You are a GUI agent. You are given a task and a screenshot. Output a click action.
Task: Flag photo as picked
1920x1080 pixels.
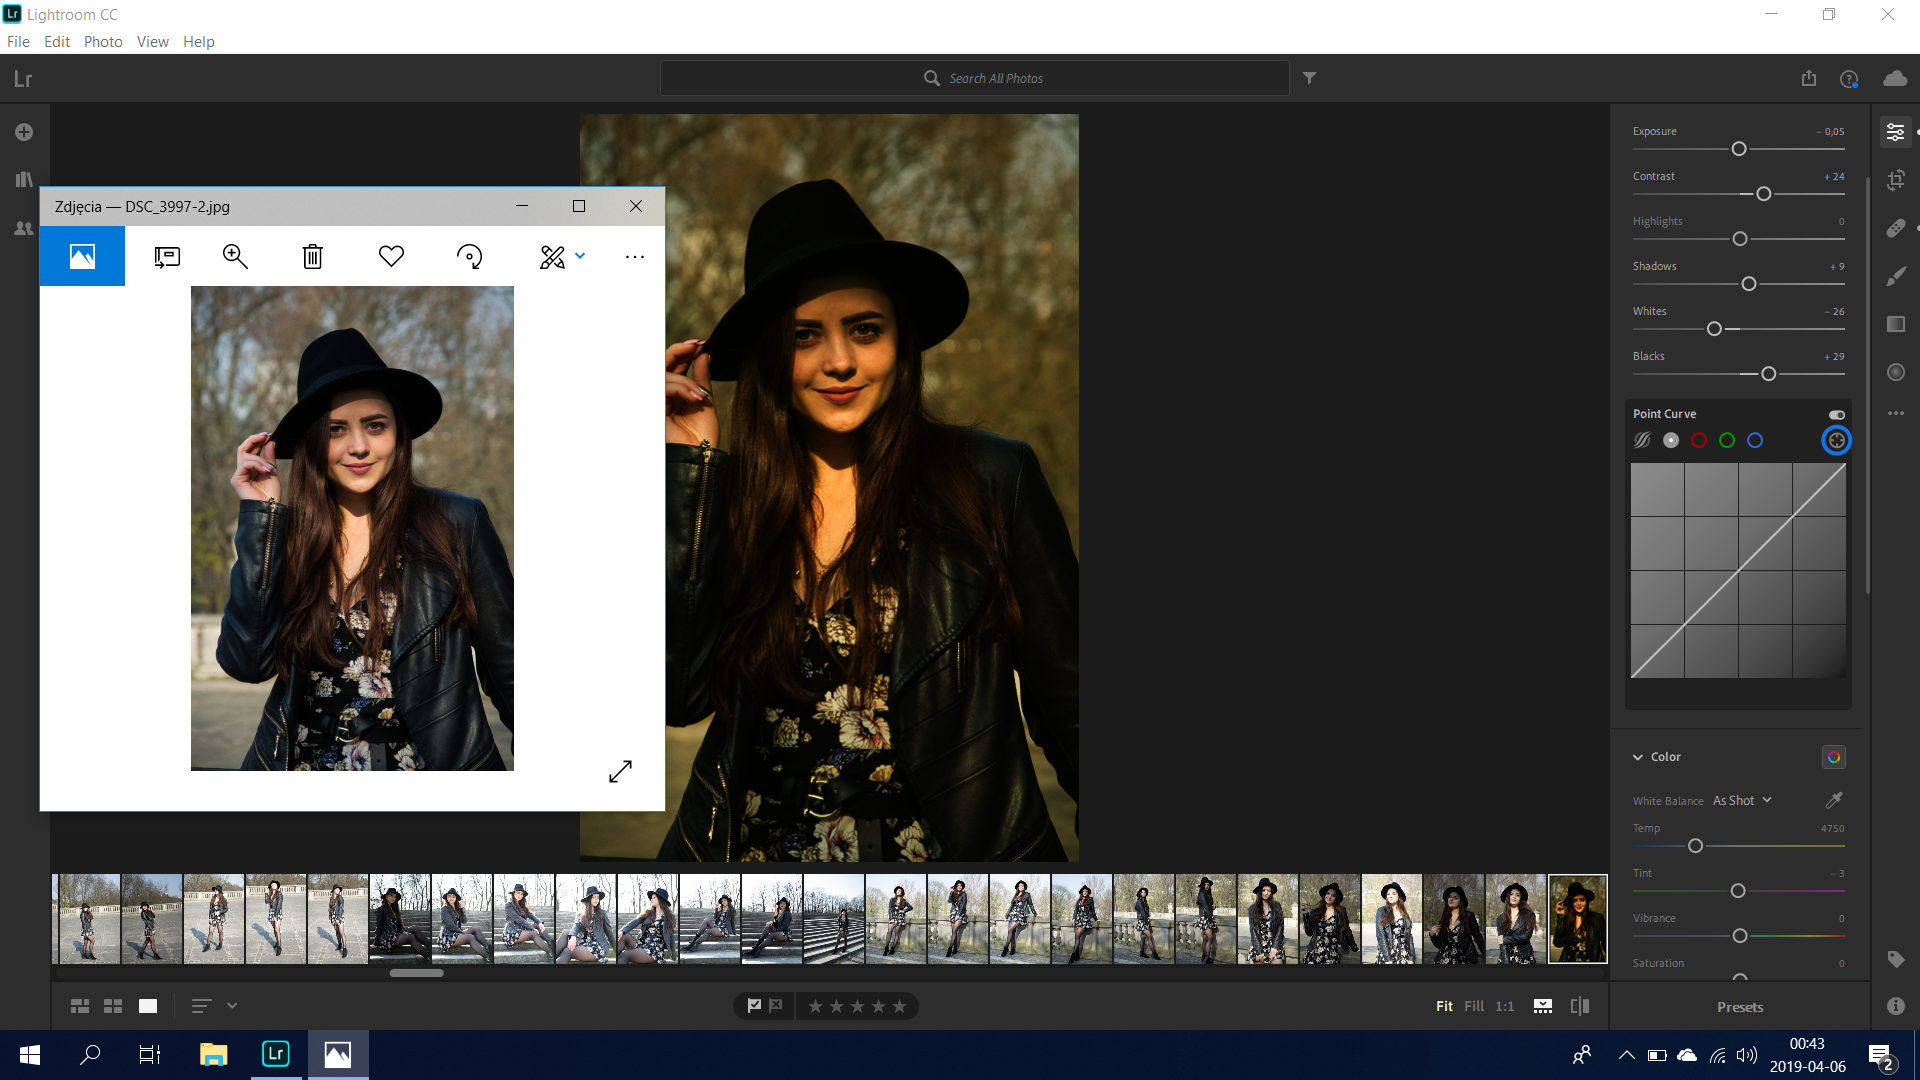[754, 1006]
